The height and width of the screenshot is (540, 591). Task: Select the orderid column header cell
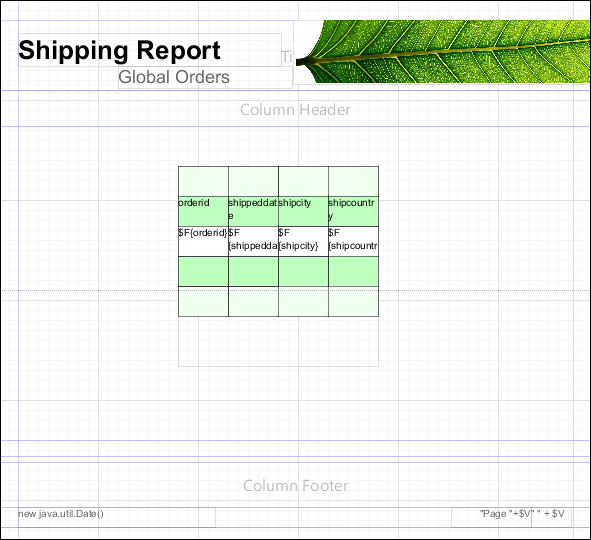[203, 211]
